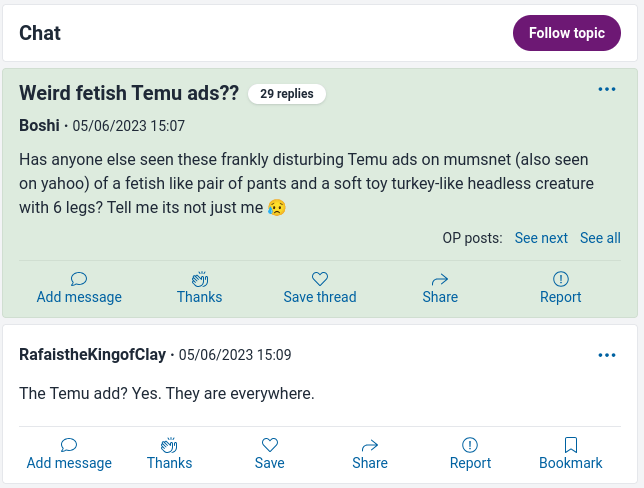644x488 pixels.
Task: Bookmark RafaistheKingofClay's reply
Action: click(570, 445)
